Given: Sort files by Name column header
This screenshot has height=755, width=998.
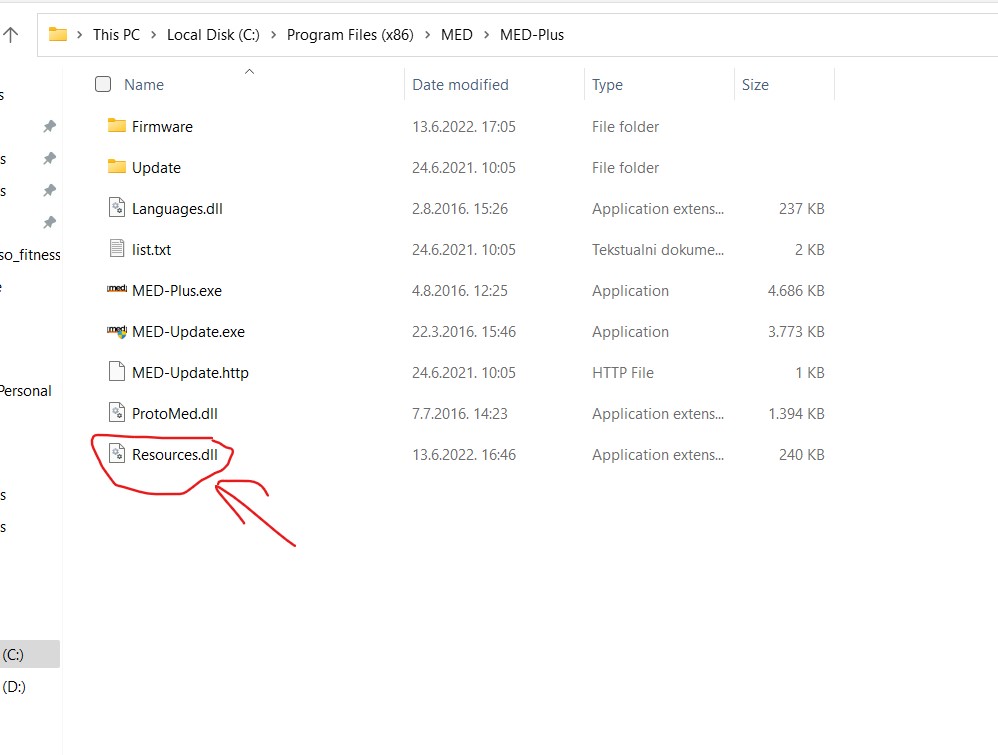Looking at the screenshot, I should tap(144, 85).
